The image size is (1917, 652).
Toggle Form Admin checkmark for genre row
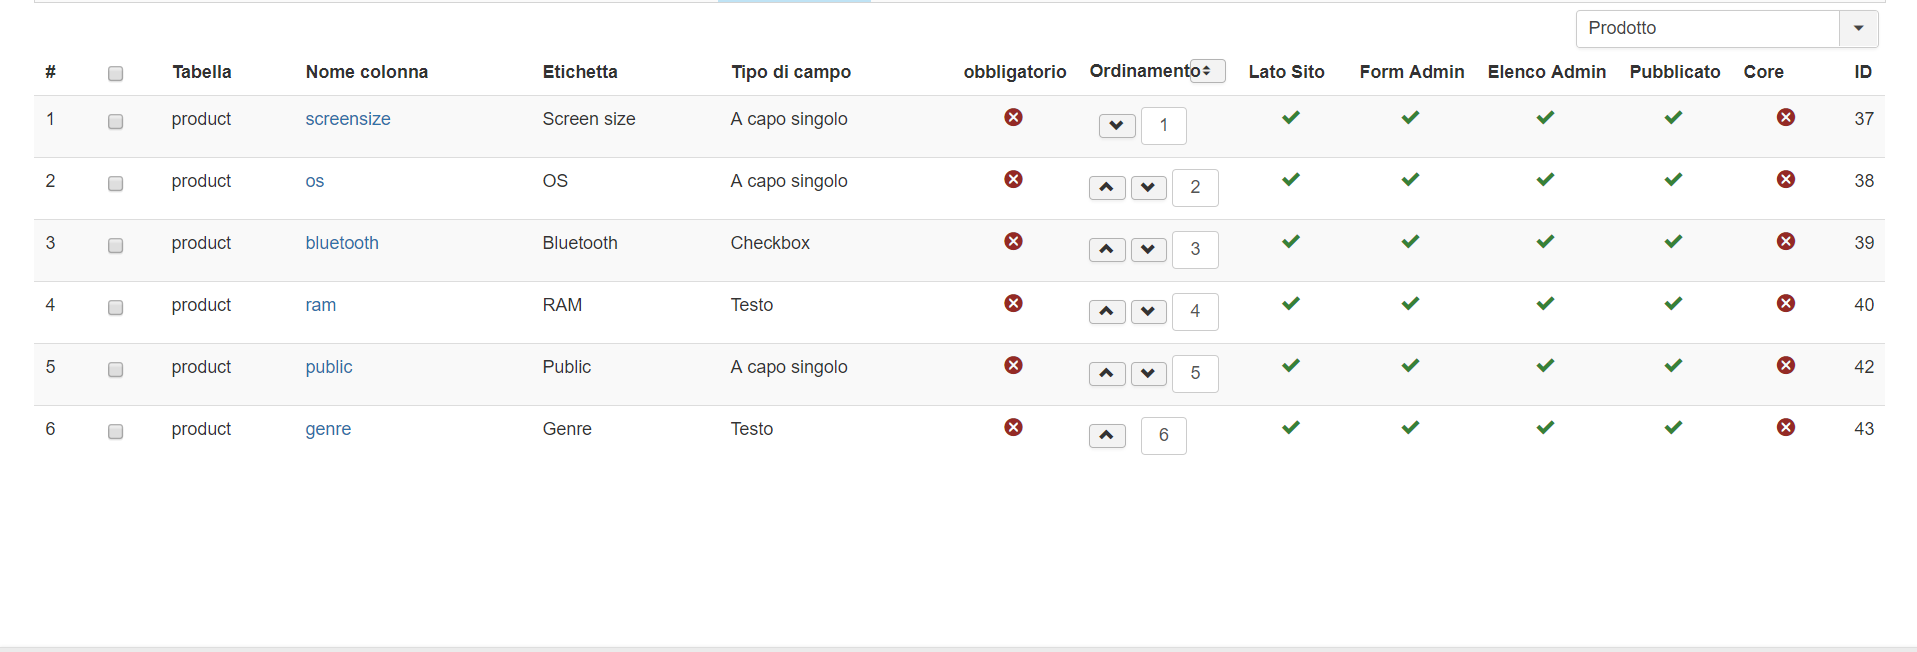click(x=1410, y=428)
